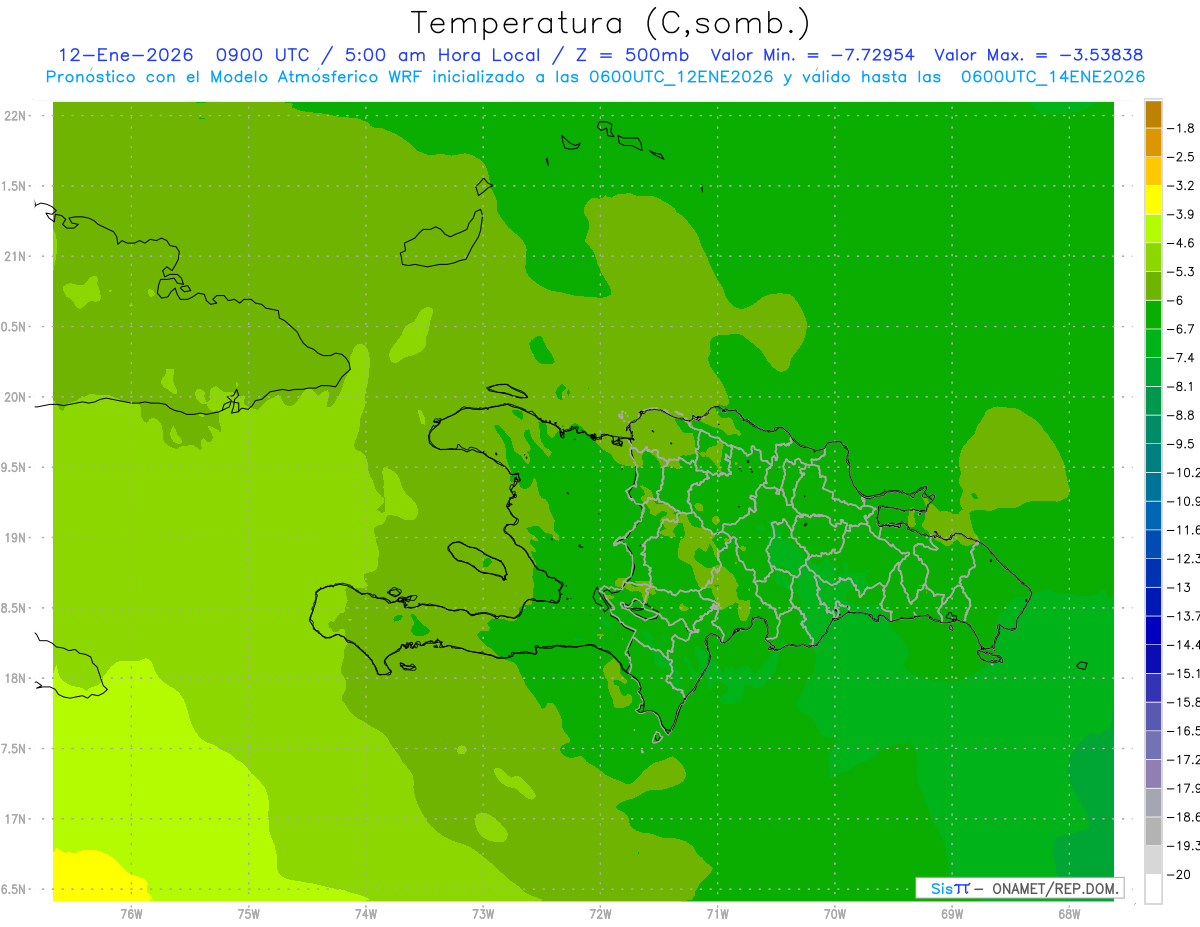Image resolution: width=1200 pixels, height=927 pixels.
Task: Click the "Valor Max. = -3.53838" readout
Action: coord(1038,55)
